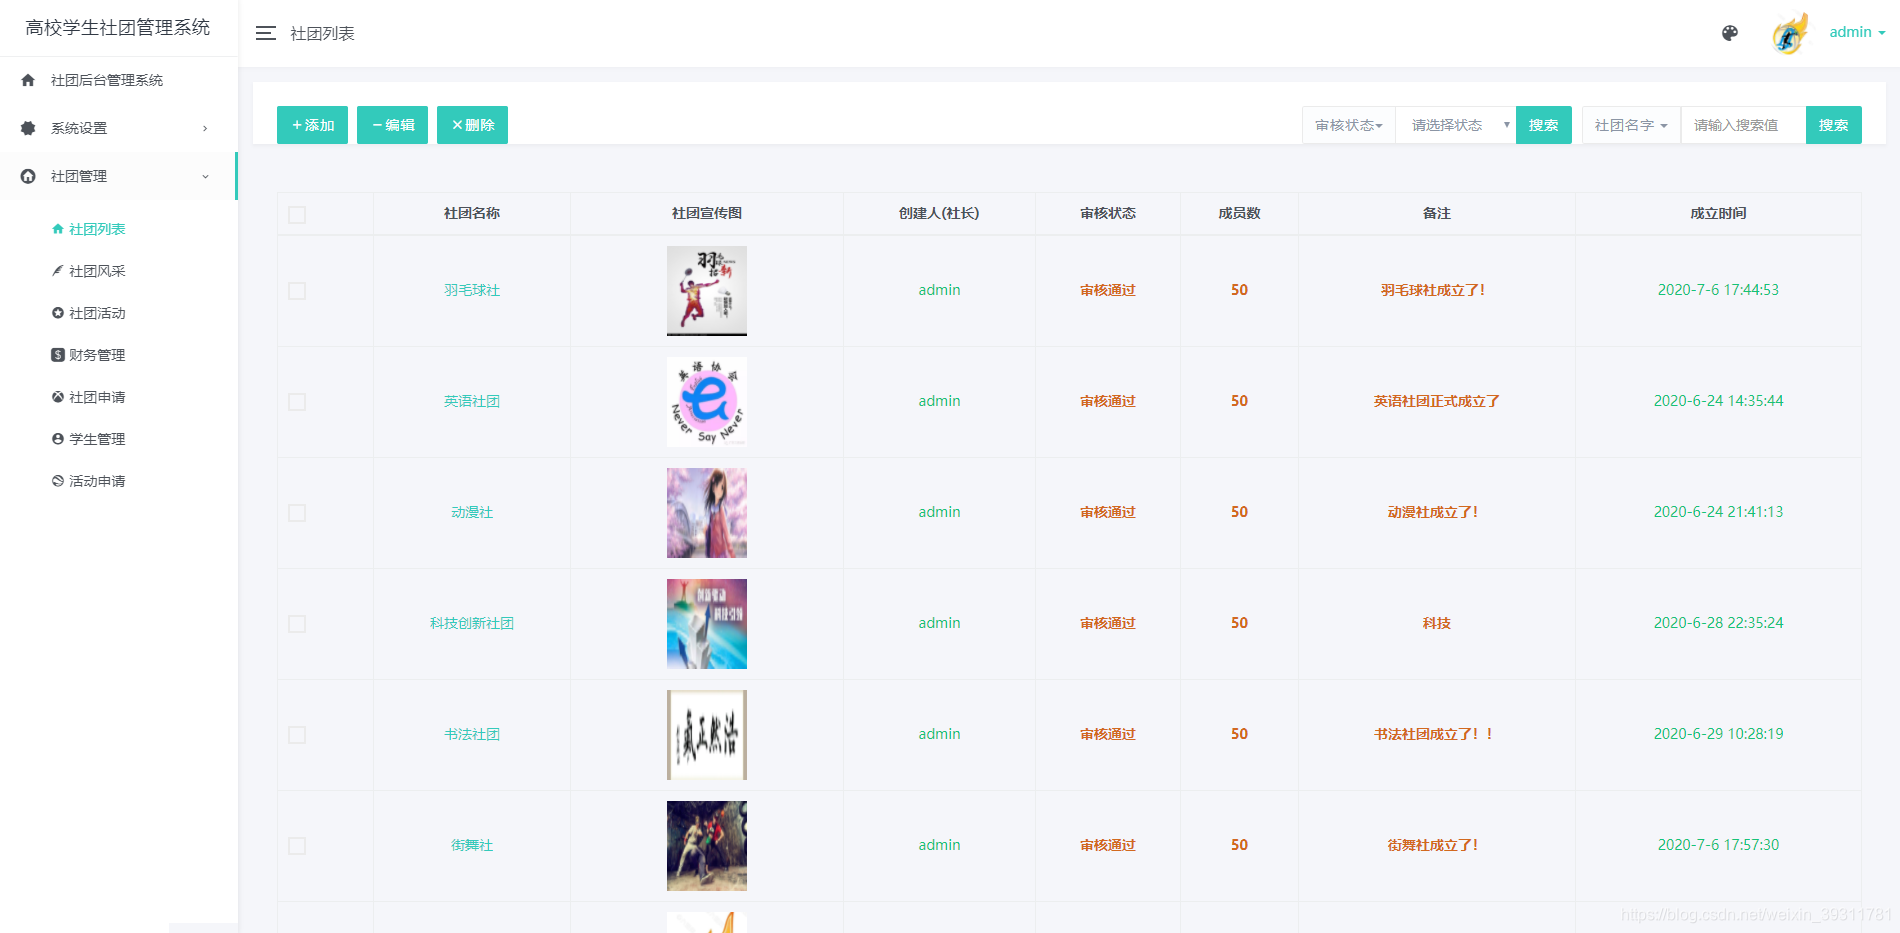Click the icon next to 活动申请
Screen dimensions: 1900x933
tap(58, 481)
